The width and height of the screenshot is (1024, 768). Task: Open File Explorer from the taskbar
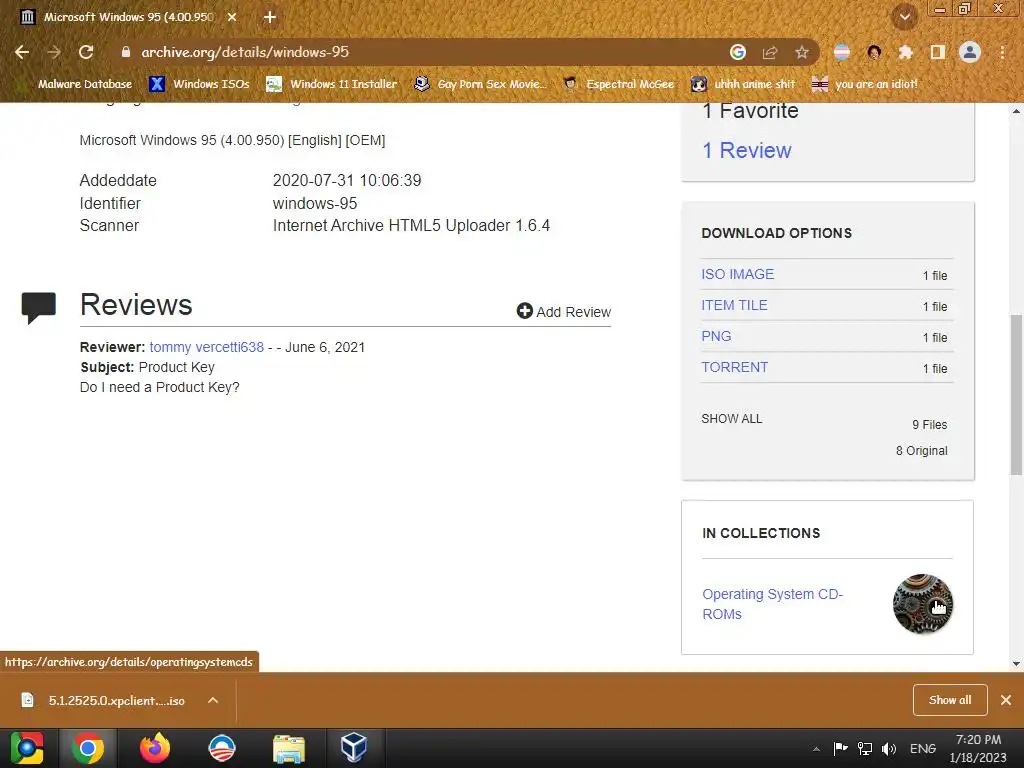click(x=288, y=748)
